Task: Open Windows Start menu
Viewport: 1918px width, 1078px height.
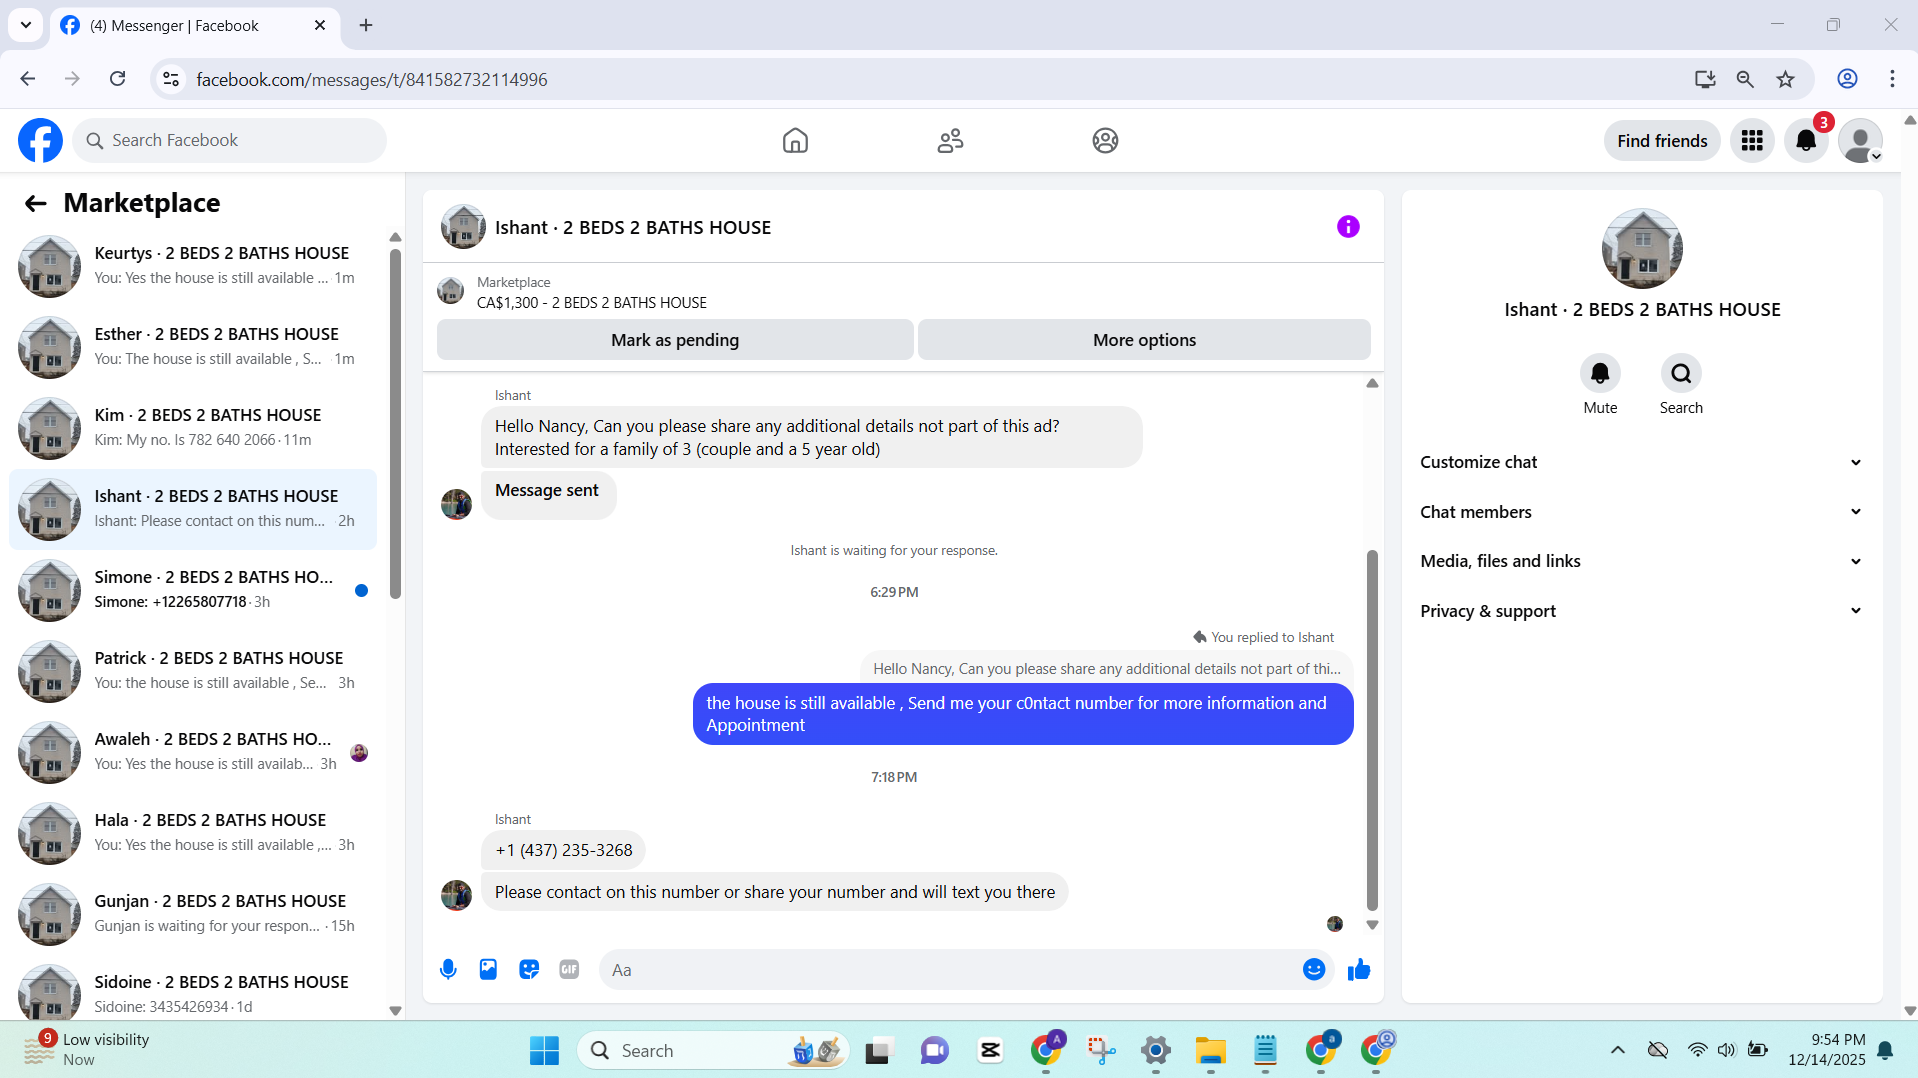Action: (x=544, y=1050)
